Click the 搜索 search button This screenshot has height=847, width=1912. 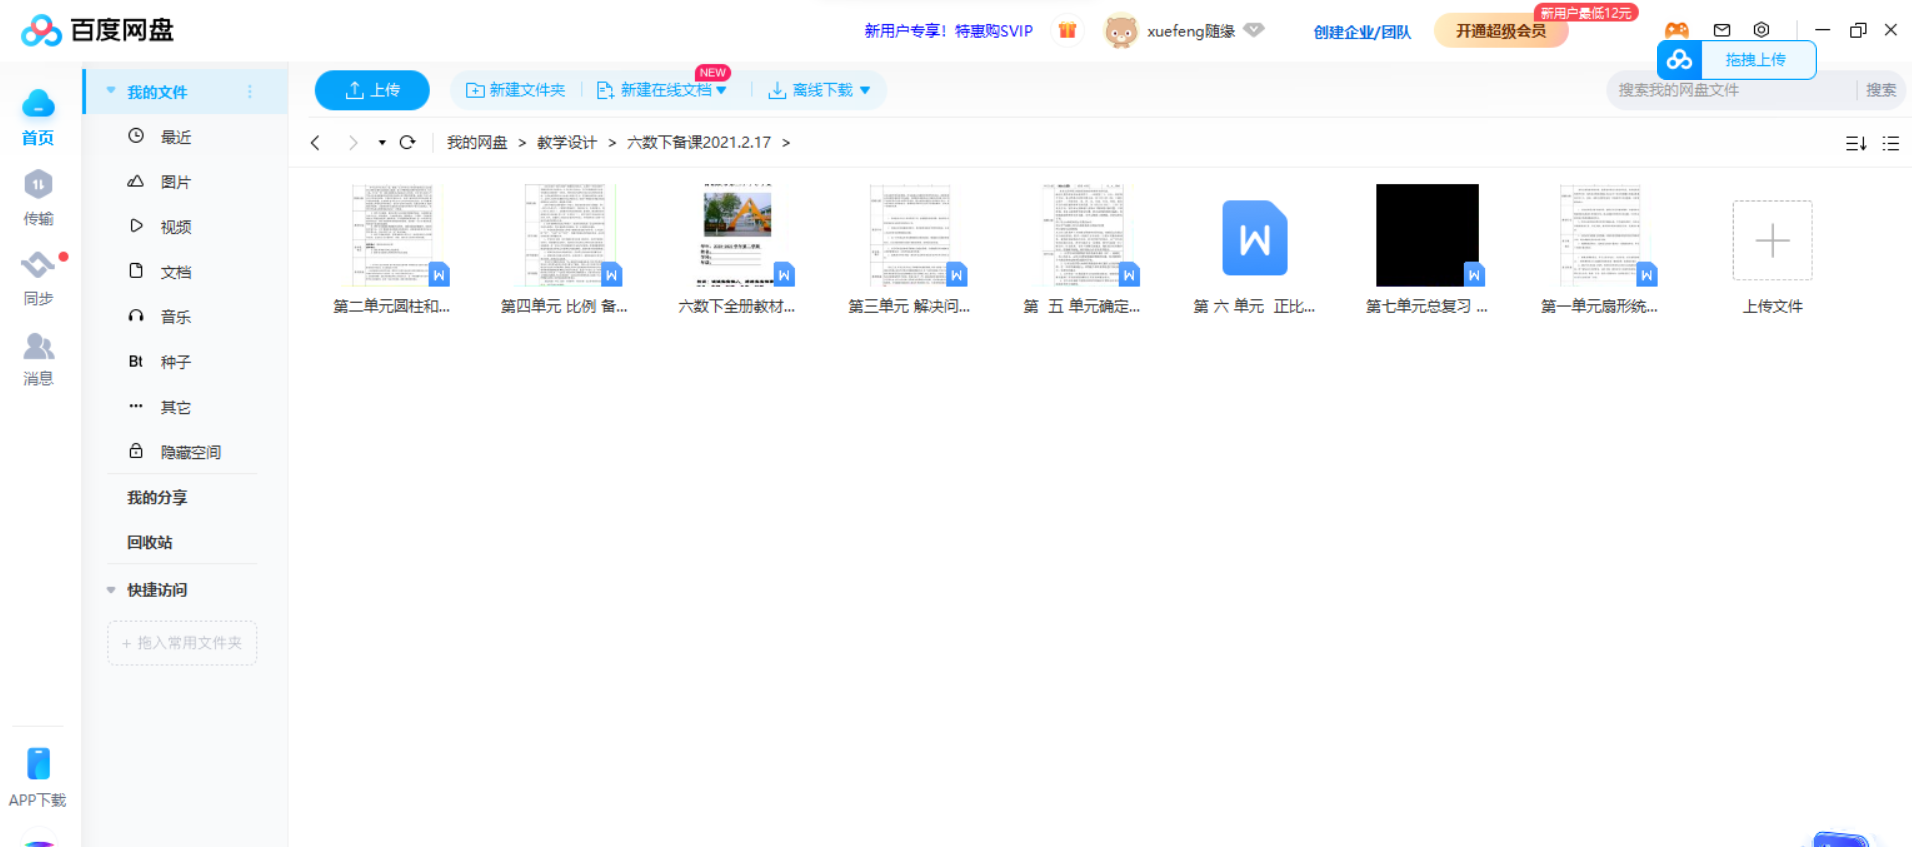coord(1880,90)
